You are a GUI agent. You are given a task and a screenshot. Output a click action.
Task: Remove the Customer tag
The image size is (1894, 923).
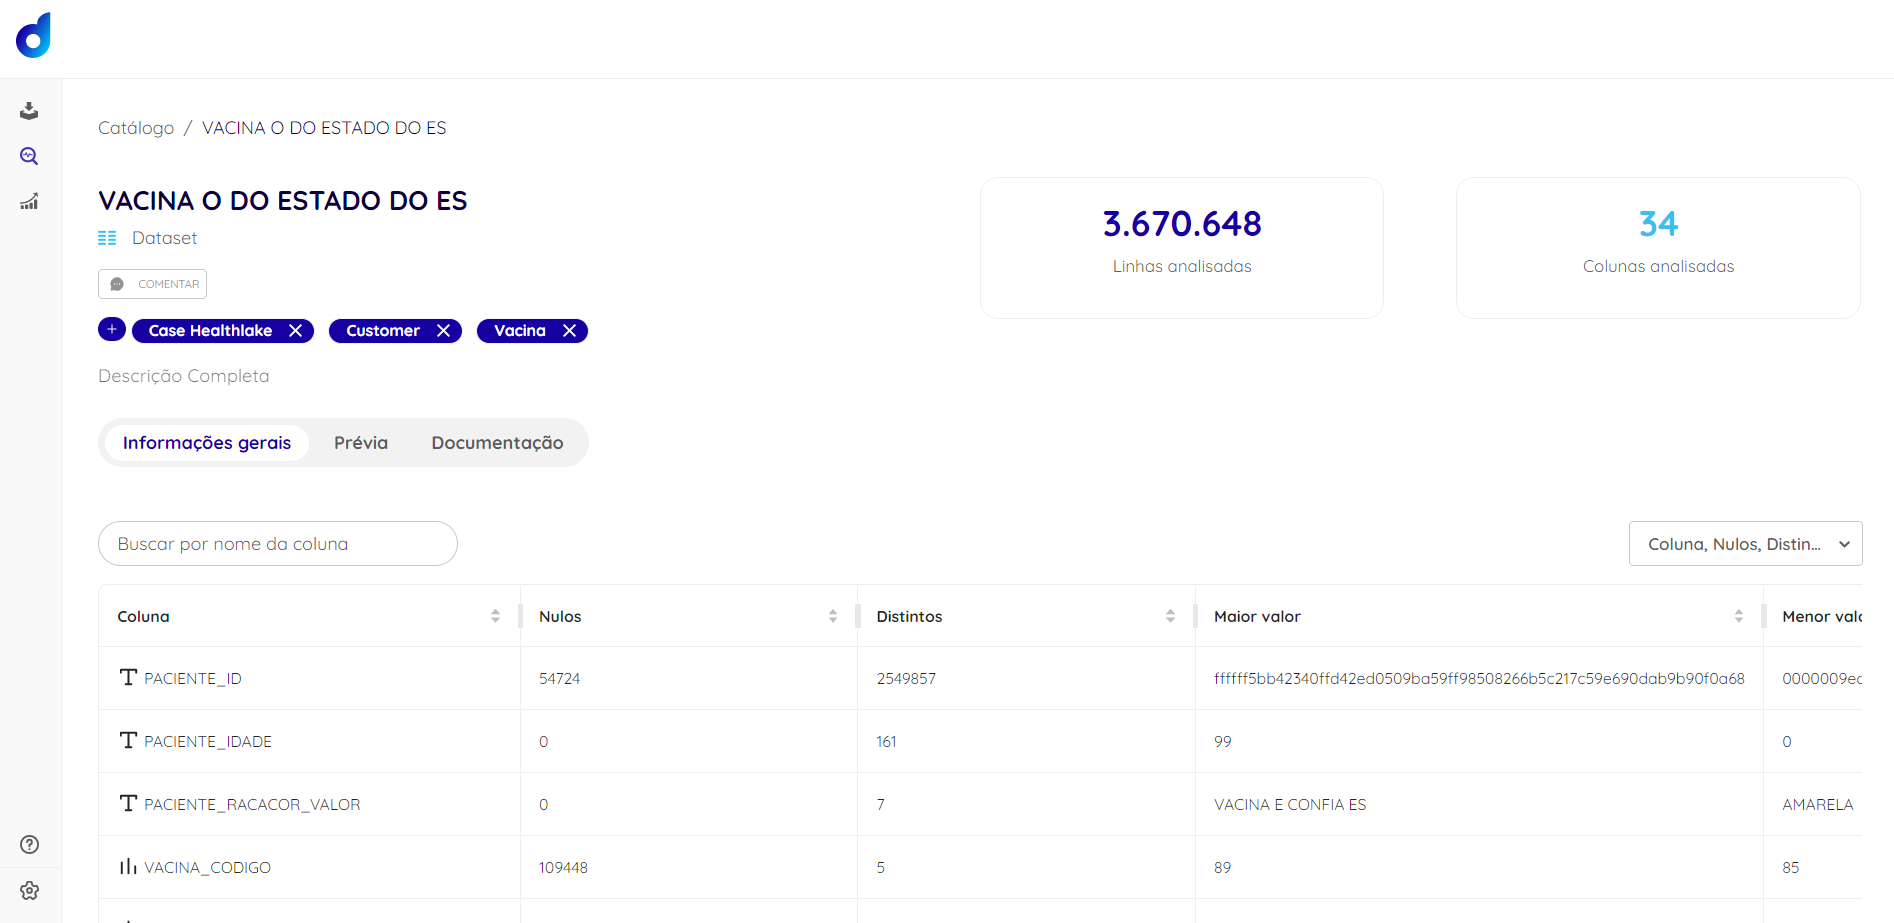tap(443, 331)
